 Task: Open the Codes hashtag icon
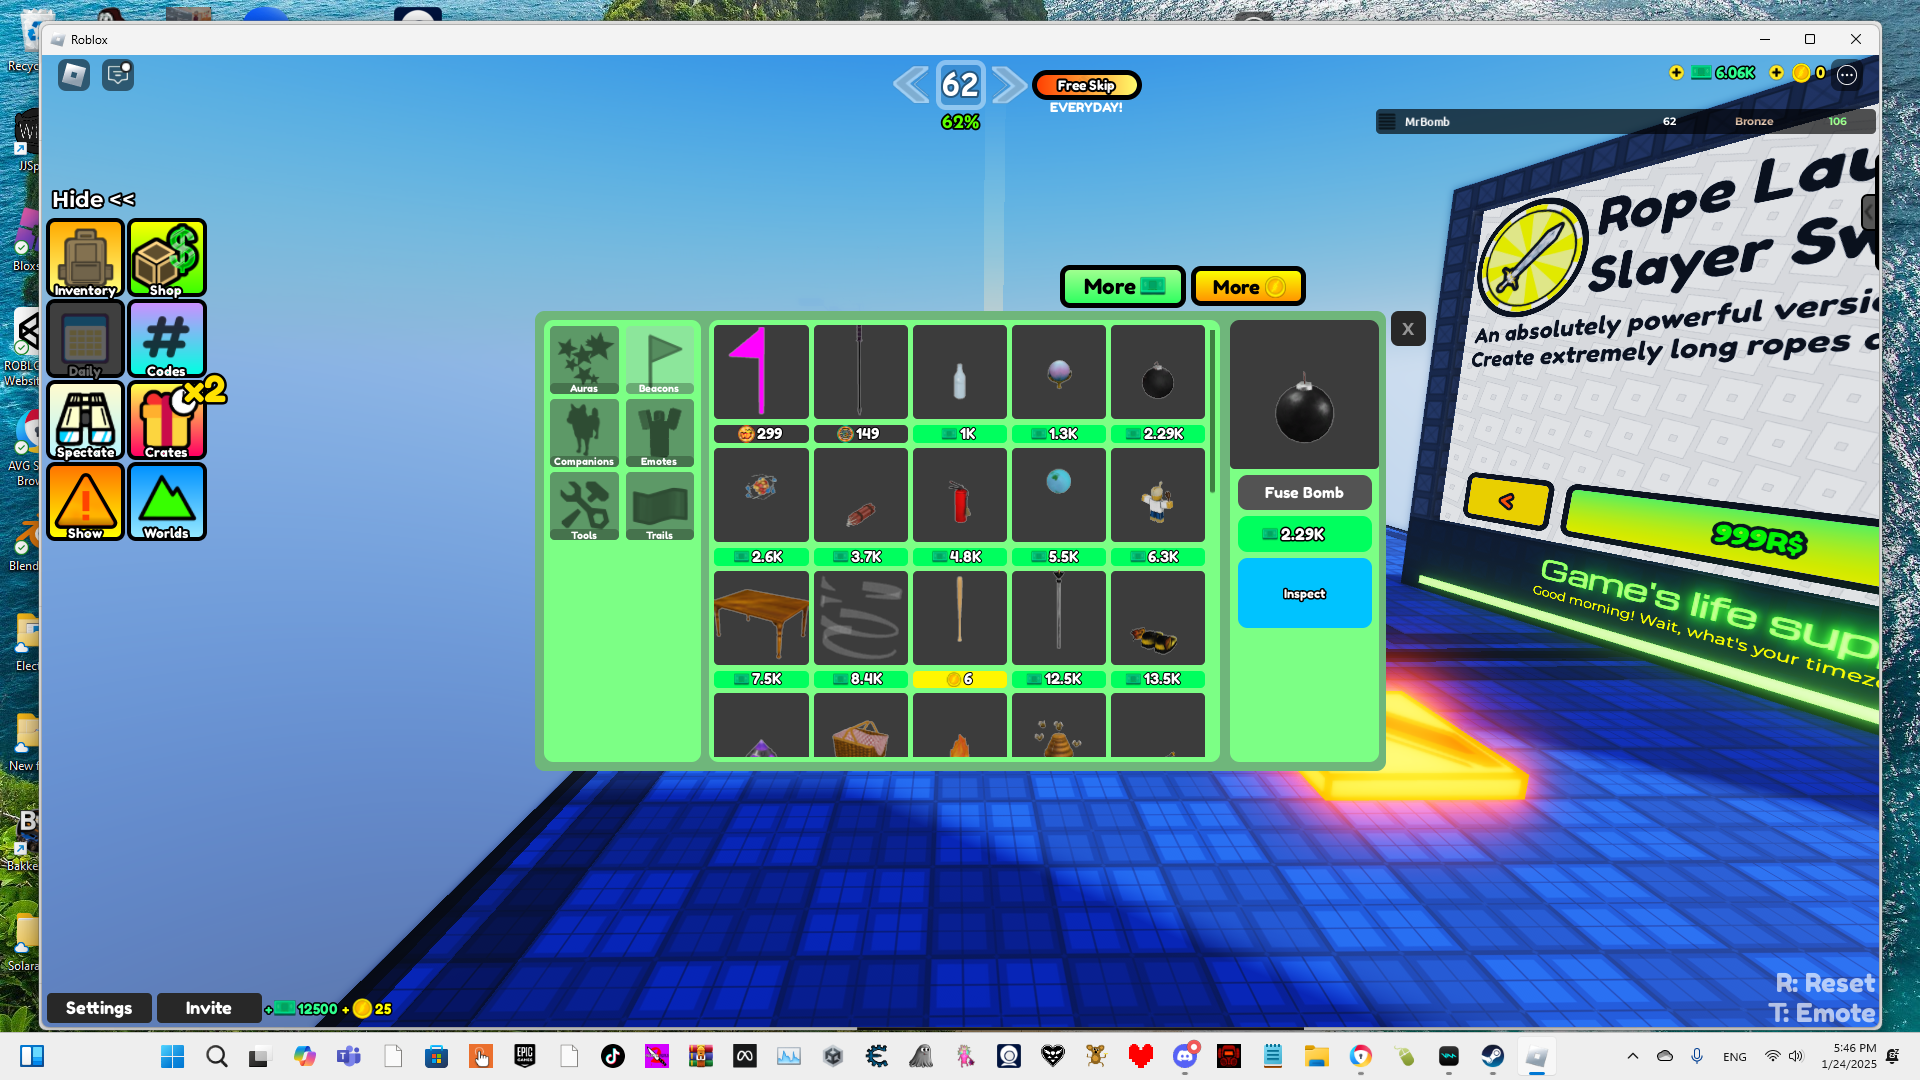coord(167,339)
